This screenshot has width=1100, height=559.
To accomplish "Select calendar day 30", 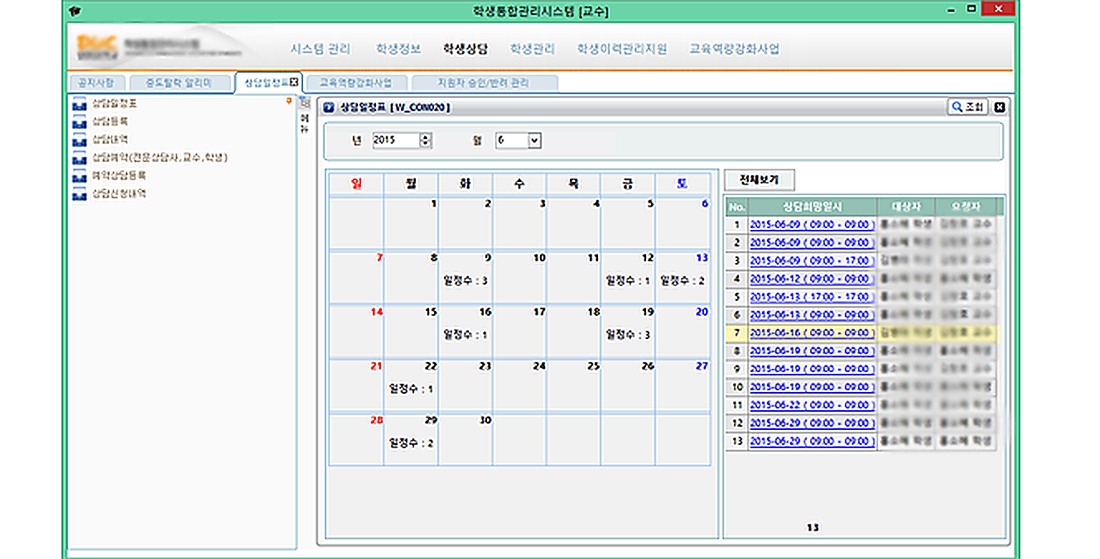I will (x=465, y=439).
